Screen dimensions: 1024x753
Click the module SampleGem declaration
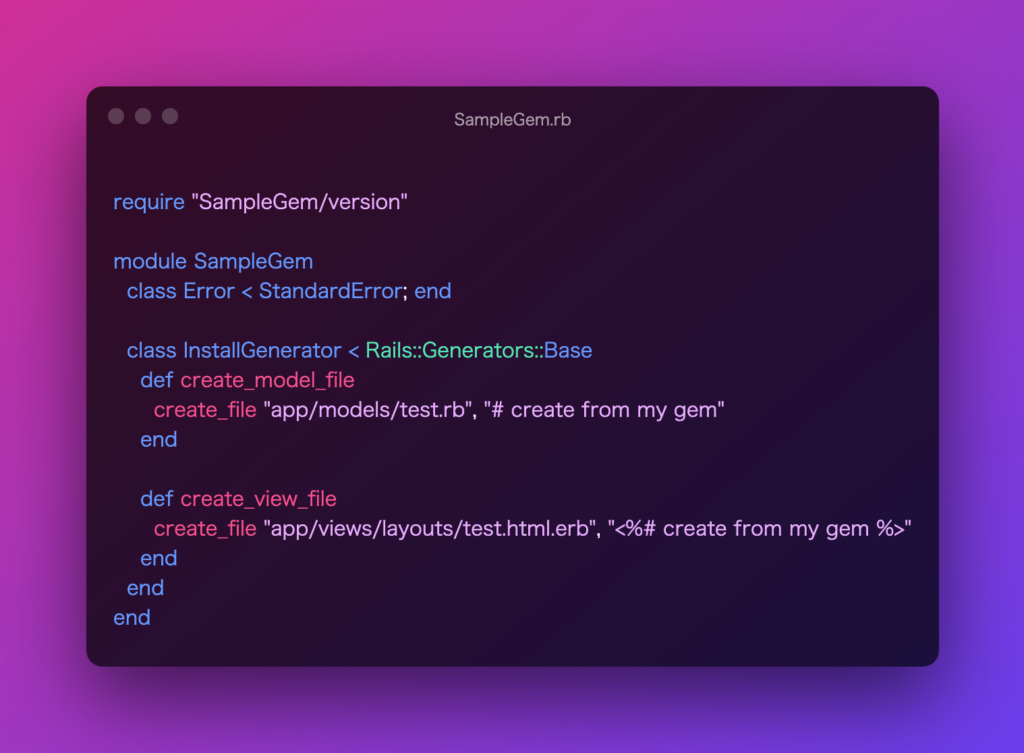click(213, 262)
